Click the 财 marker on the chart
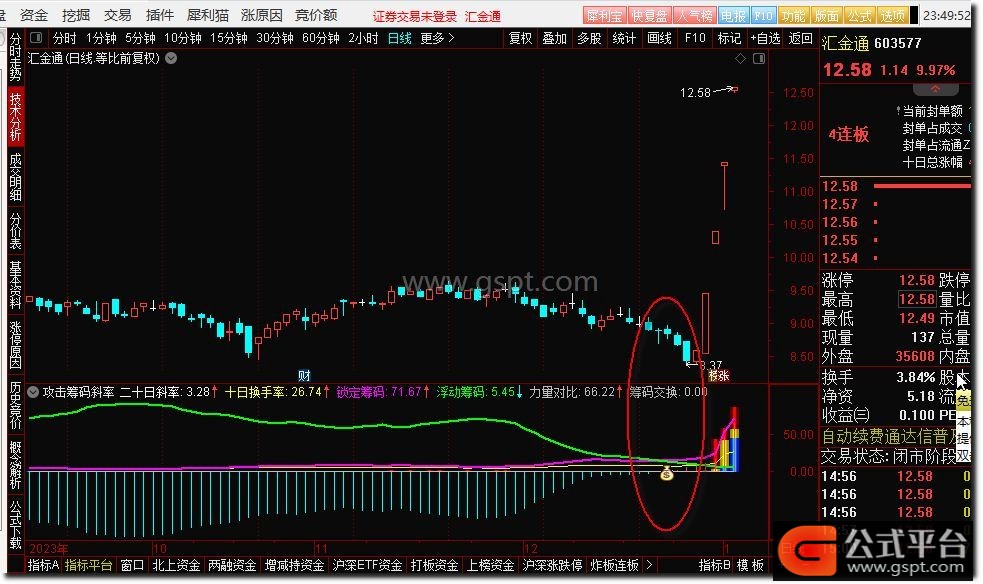This screenshot has height=584, width=983. click(304, 375)
